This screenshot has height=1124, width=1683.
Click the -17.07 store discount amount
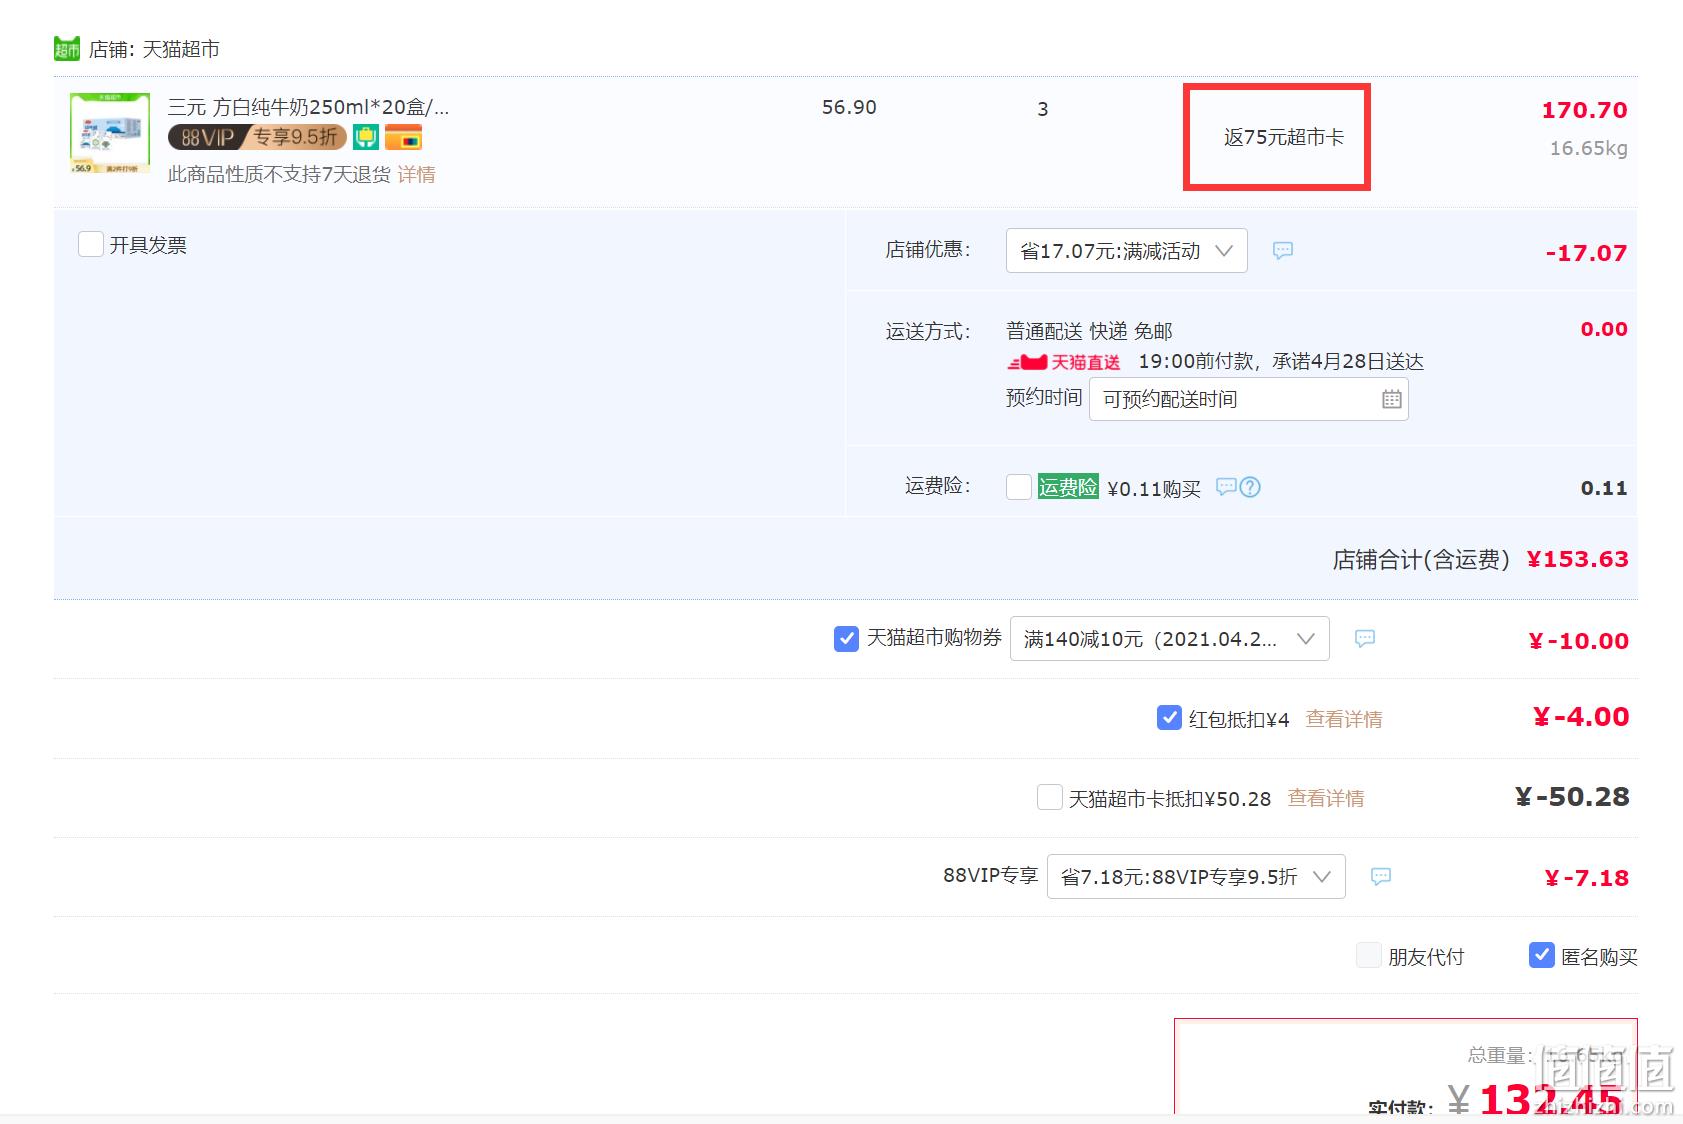[x=1586, y=253]
